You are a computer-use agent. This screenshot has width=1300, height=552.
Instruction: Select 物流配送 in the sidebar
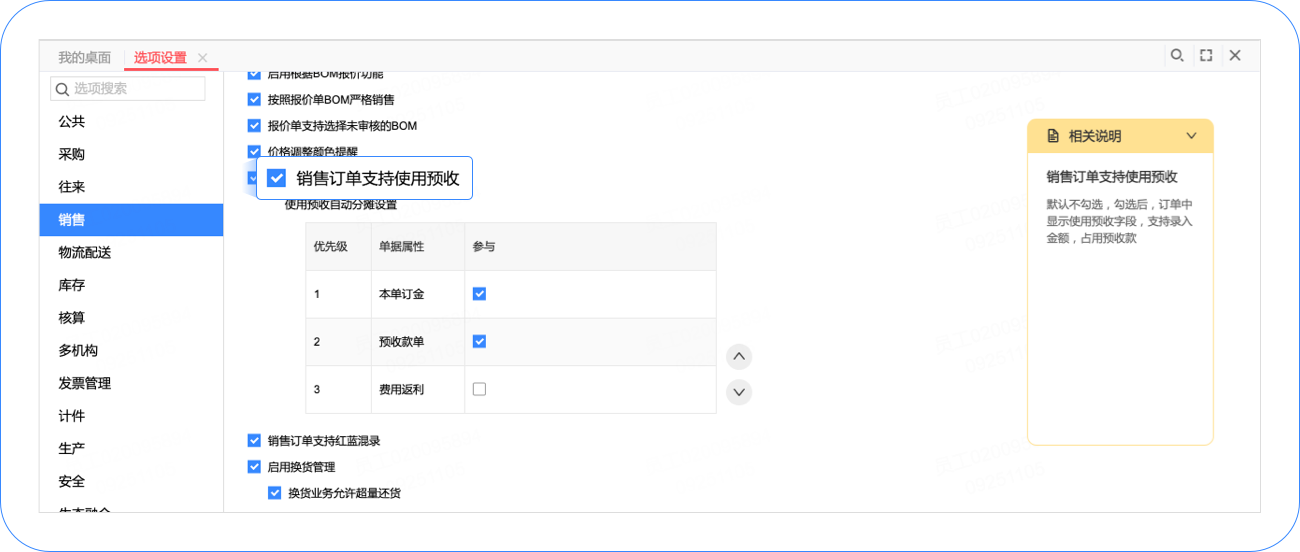[x=85, y=252]
